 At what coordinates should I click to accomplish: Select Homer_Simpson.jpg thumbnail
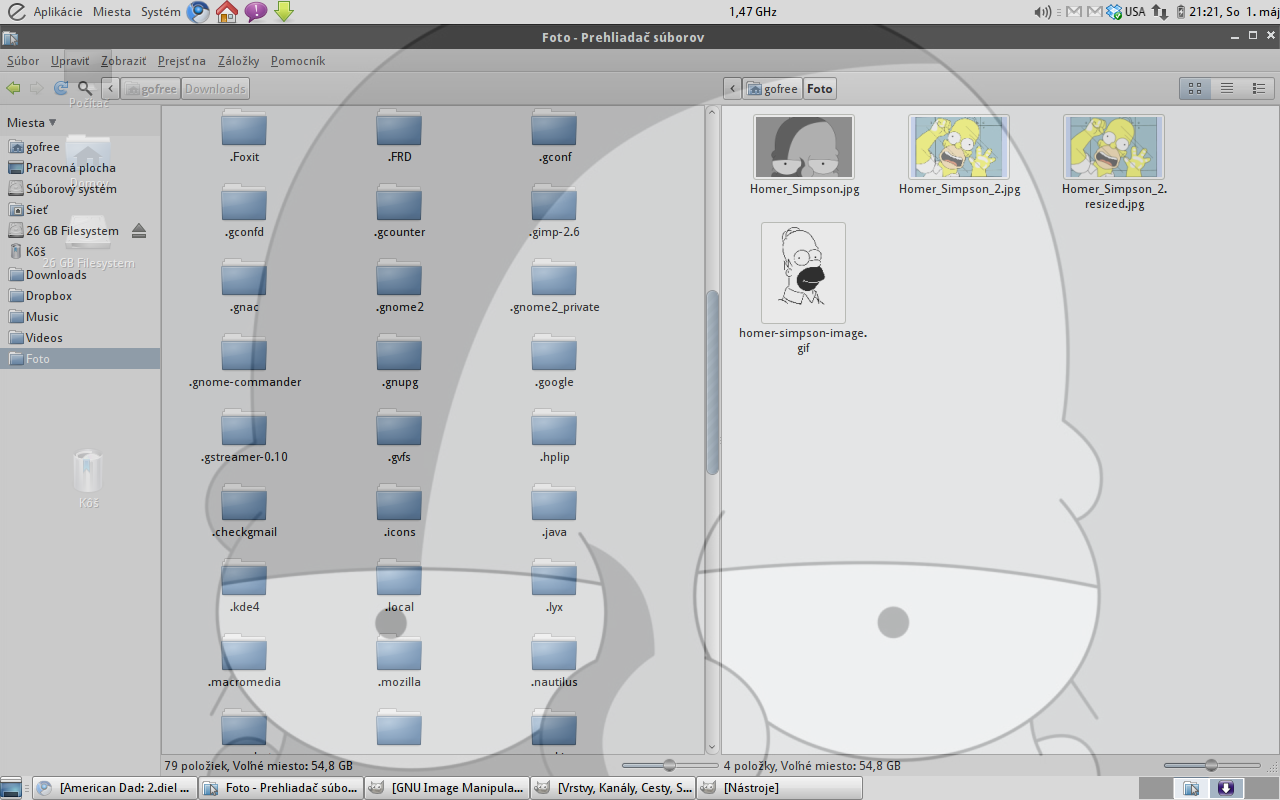click(804, 147)
